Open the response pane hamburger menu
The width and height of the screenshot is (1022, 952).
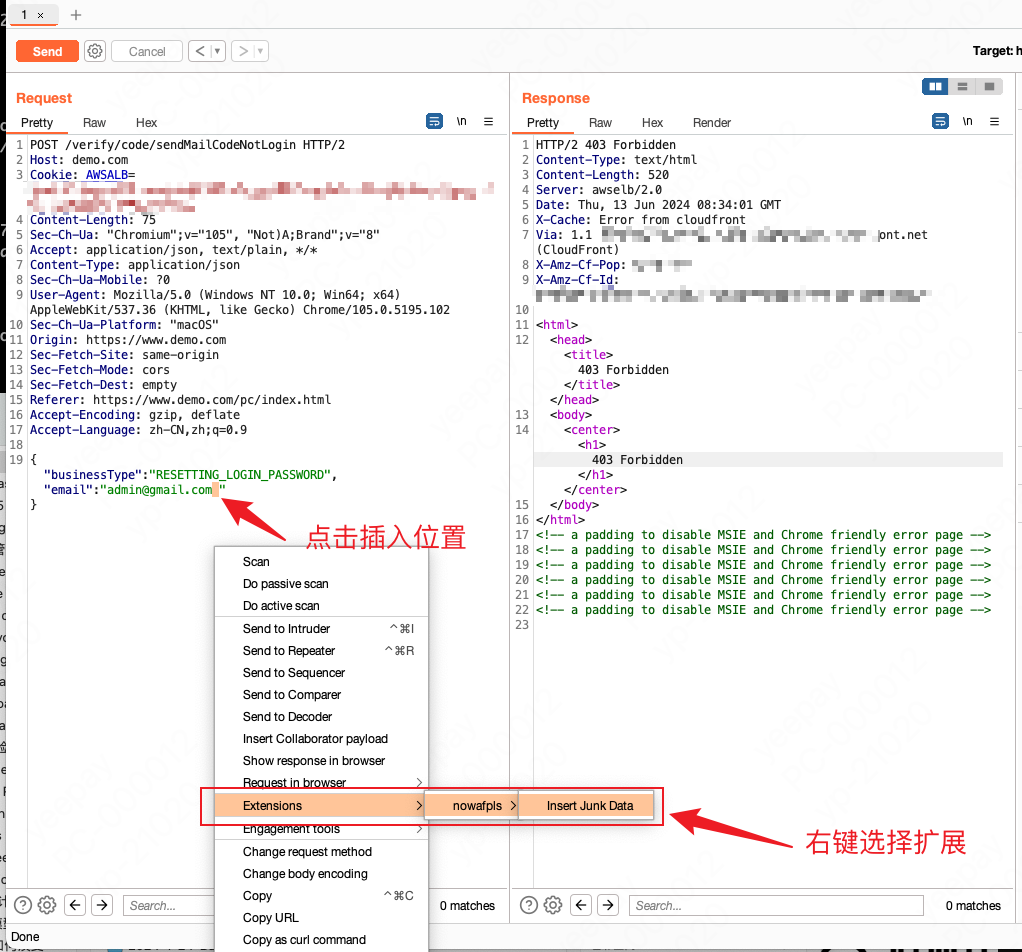[994, 121]
